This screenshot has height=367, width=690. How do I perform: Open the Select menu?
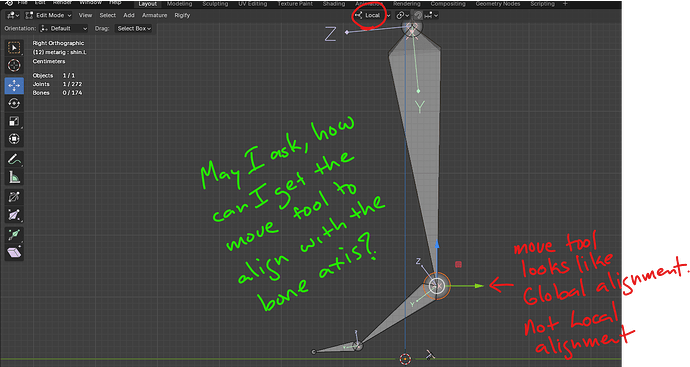(x=107, y=15)
